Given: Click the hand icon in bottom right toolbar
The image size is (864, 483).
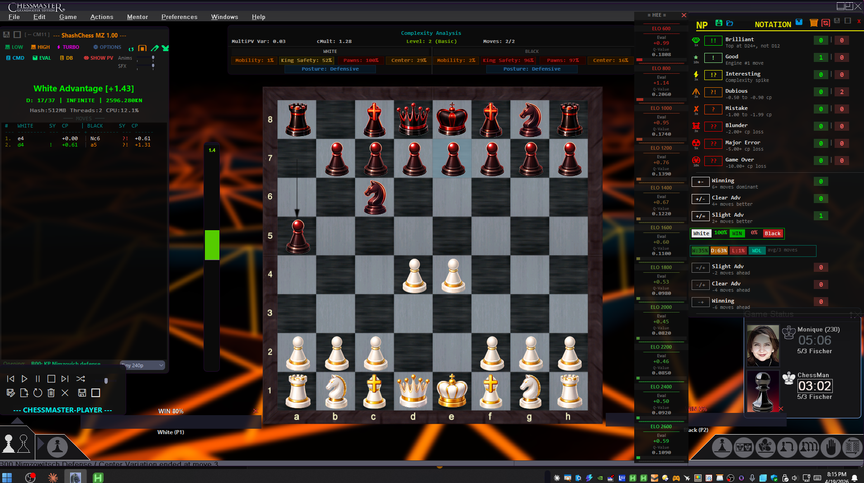Looking at the screenshot, I should tap(830, 447).
